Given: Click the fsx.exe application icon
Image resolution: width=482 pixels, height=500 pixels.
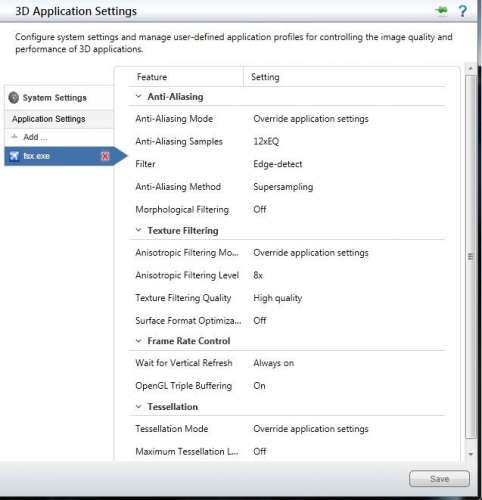Looking at the screenshot, I should click(x=14, y=156).
